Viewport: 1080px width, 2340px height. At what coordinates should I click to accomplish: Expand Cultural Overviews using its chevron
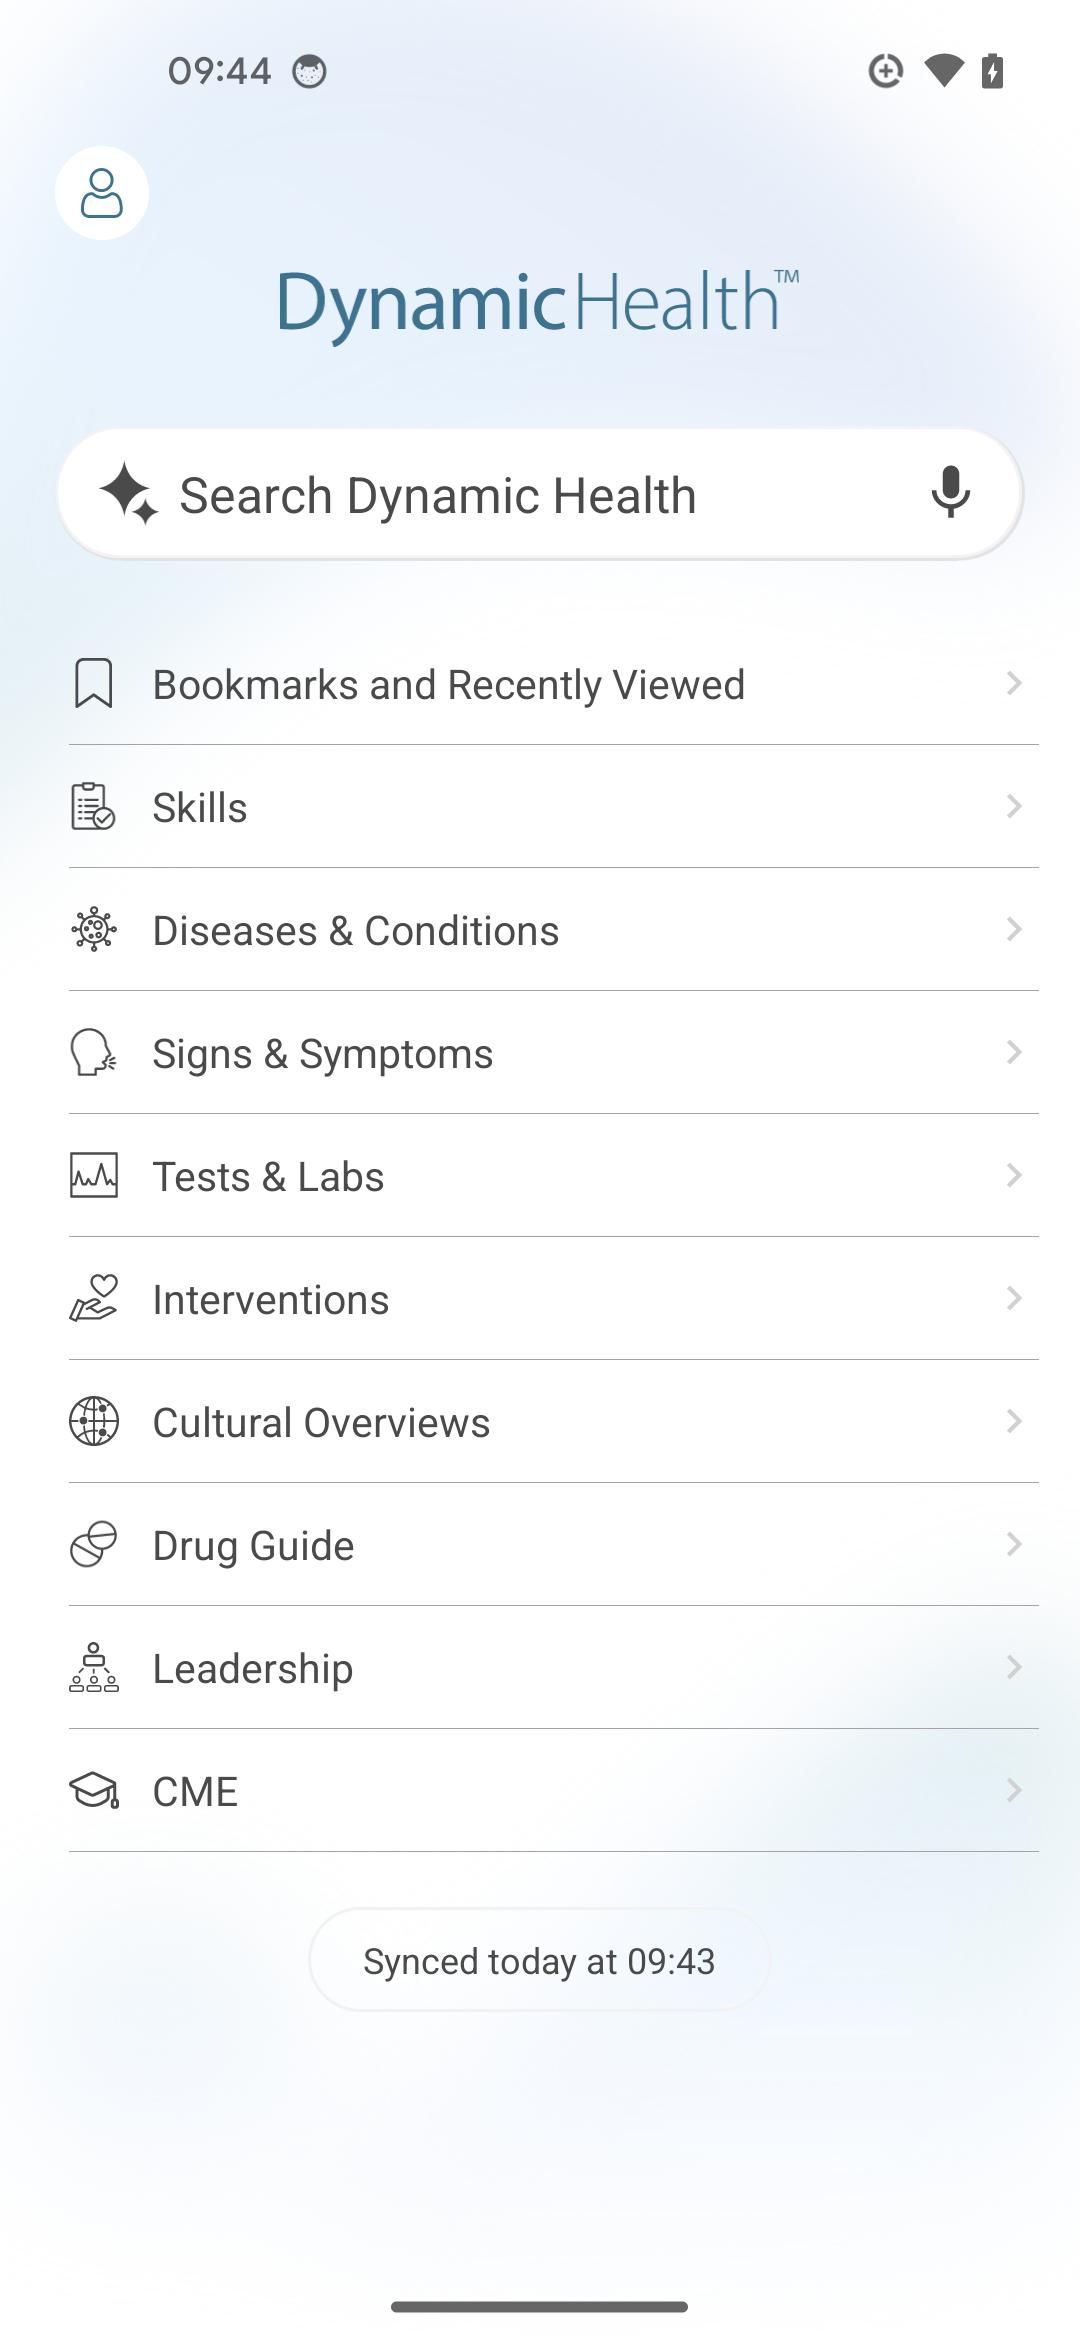click(1014, 1422)
